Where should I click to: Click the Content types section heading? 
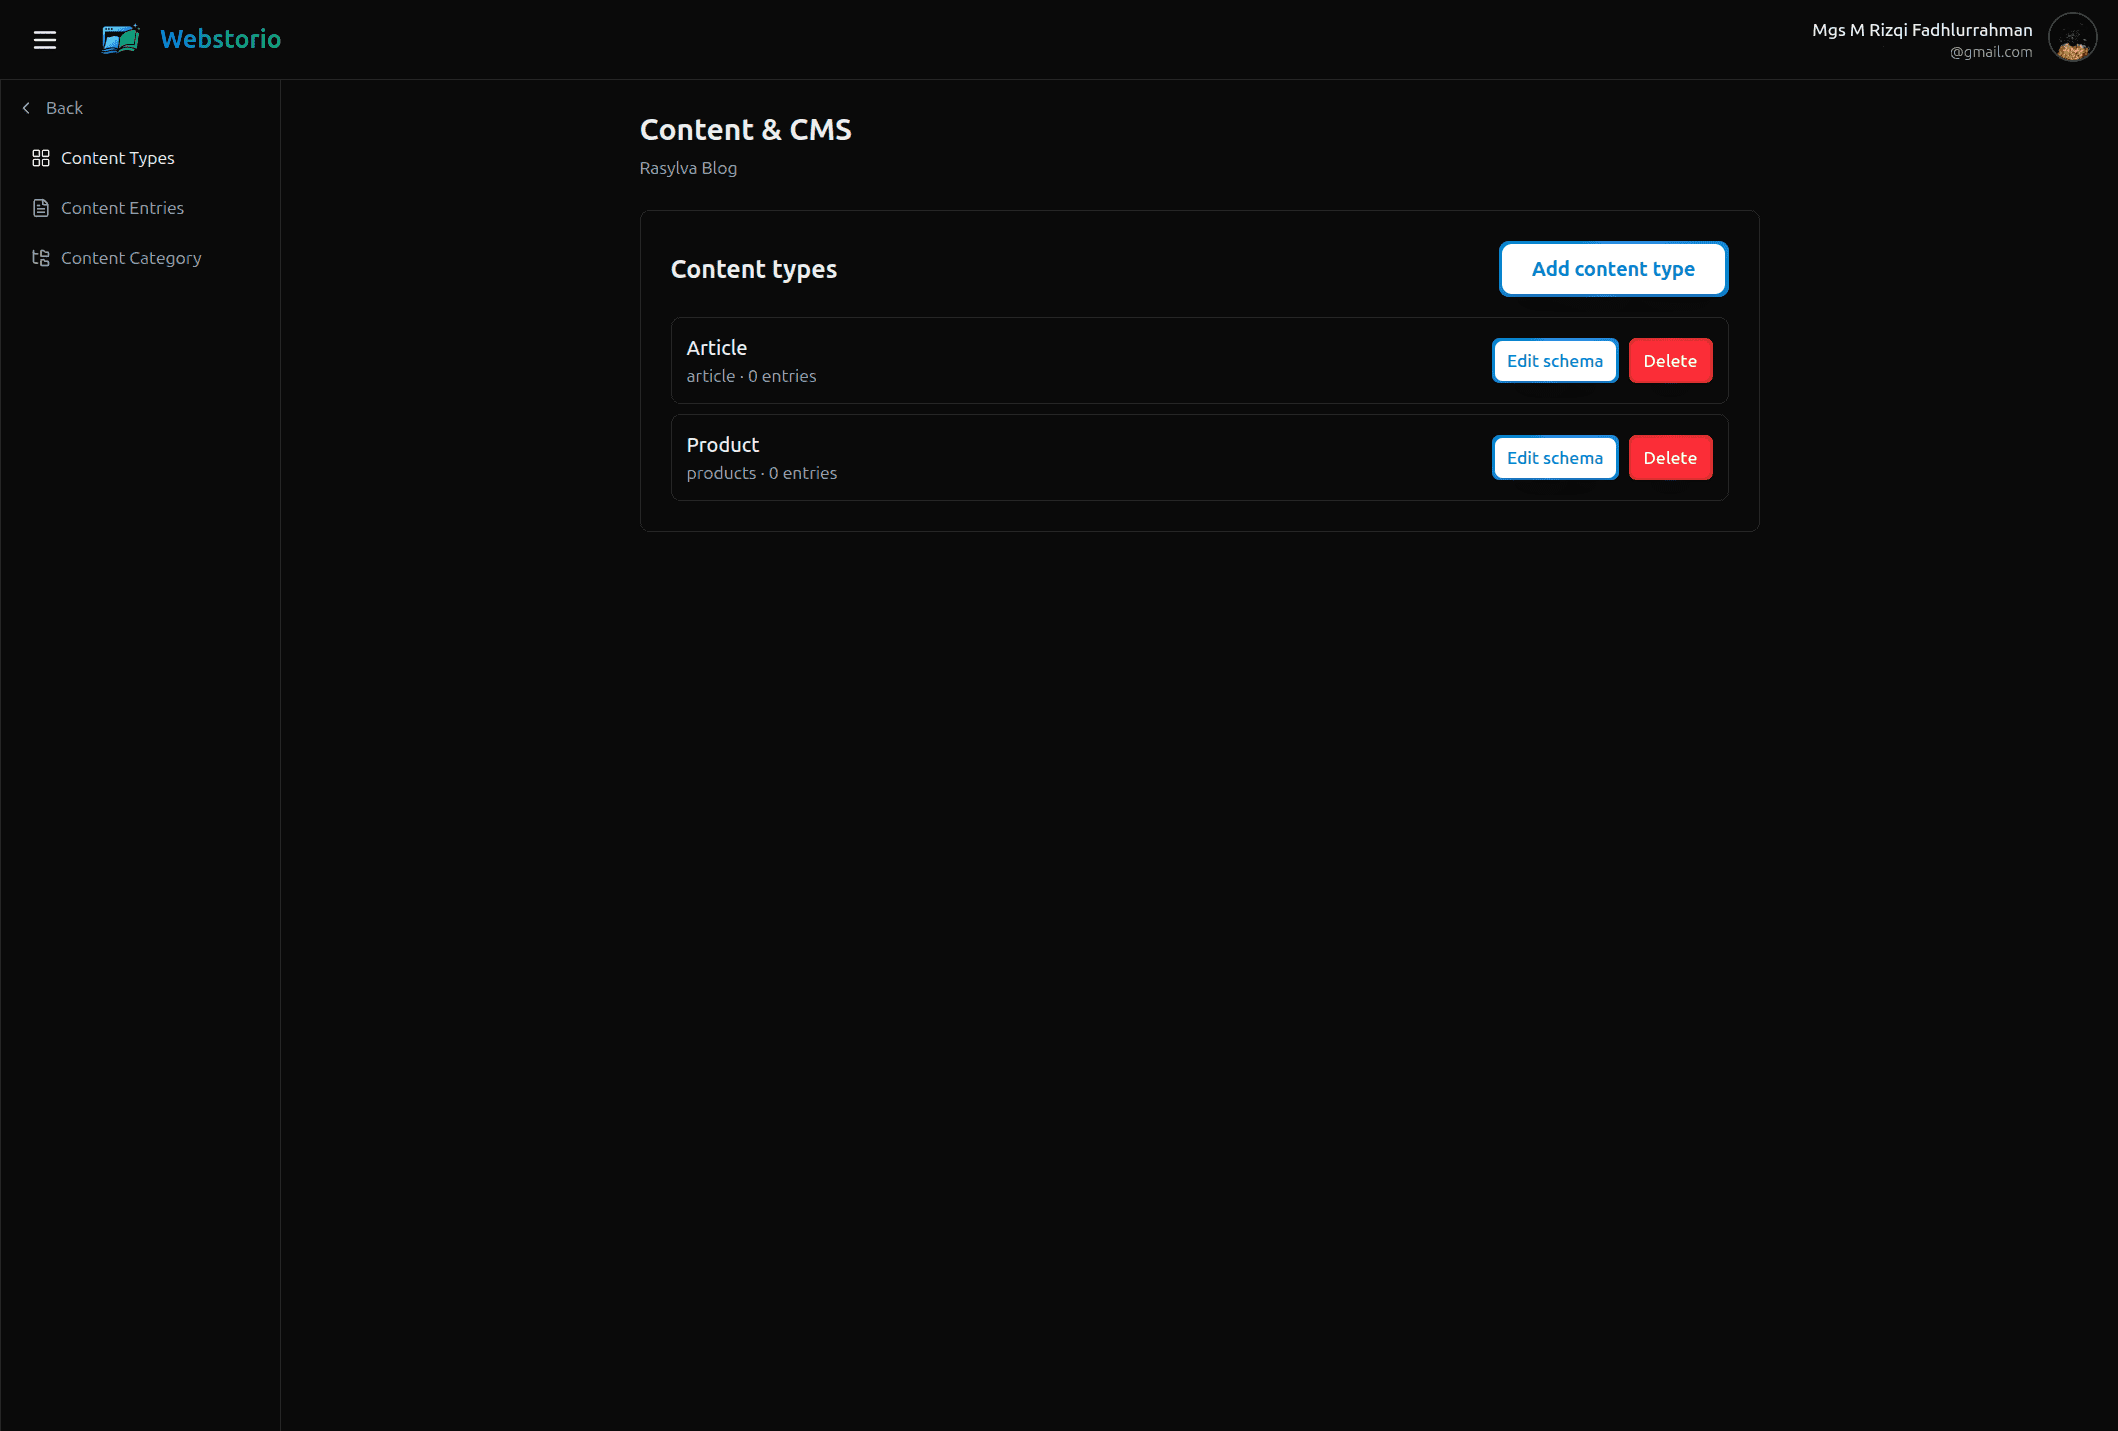tap(753, 269)
